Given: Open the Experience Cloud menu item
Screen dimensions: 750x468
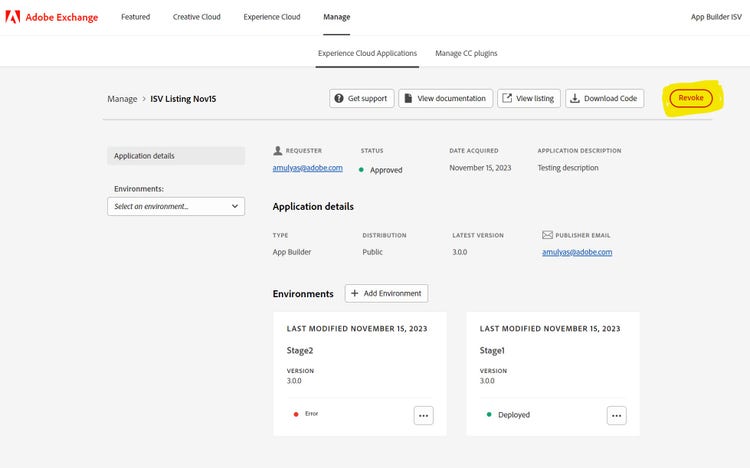Looking at the screenshot, I should click(x=271, y=17).
